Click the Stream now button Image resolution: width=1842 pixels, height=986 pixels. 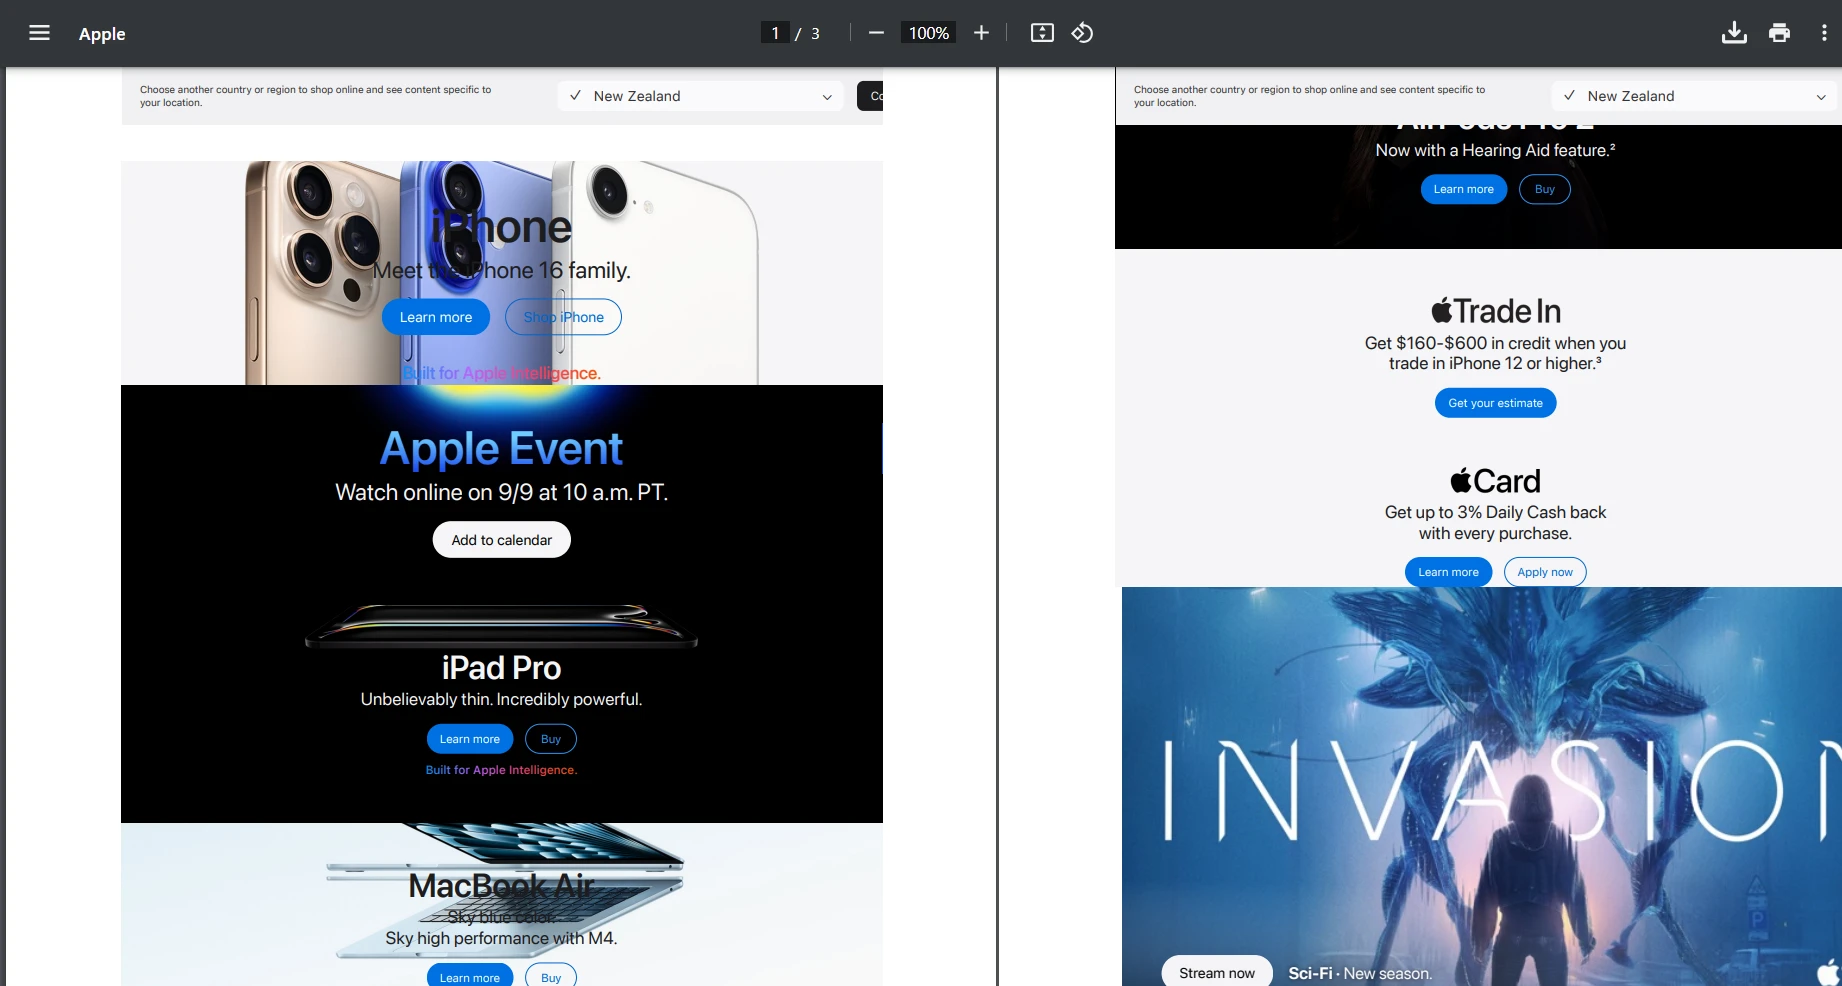[1217, 973]
